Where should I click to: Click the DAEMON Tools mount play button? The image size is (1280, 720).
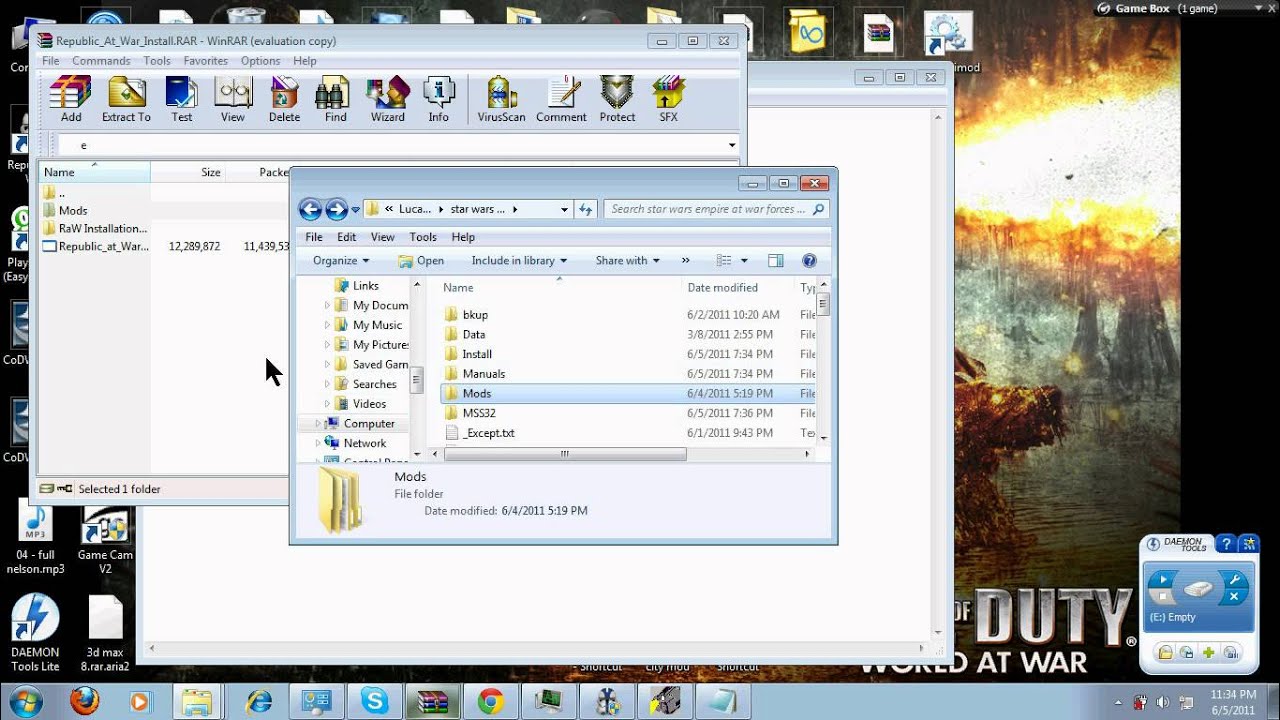(x=1163, y=580)
